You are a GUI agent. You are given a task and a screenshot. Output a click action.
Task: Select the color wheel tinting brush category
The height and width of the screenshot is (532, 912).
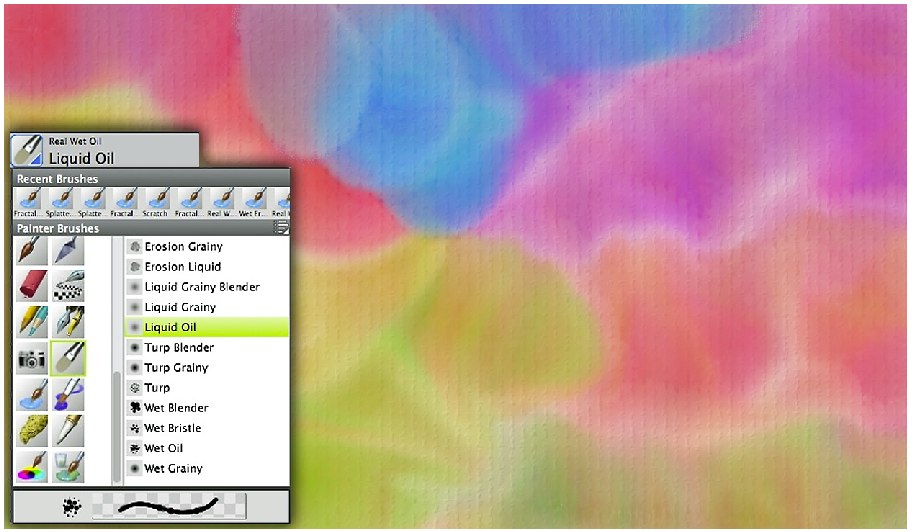click(32, 467)
